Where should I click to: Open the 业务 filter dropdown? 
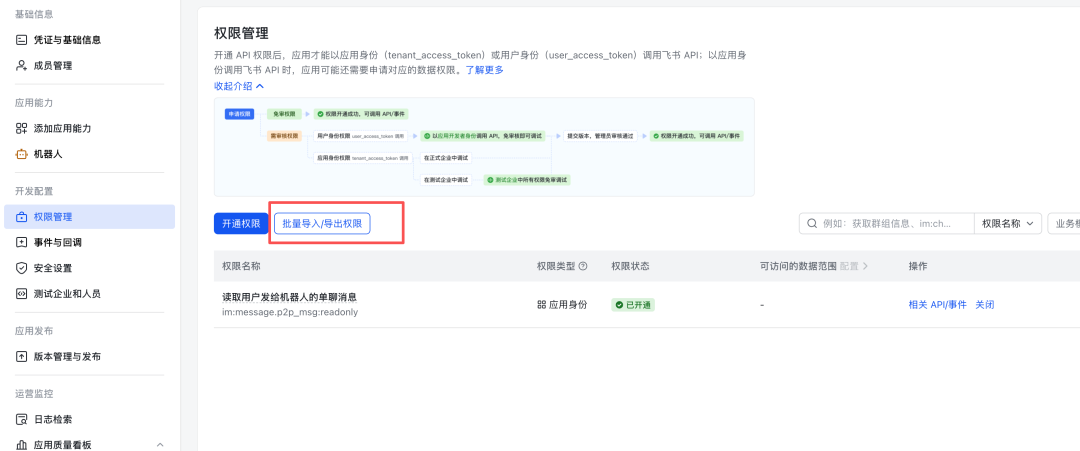click(1065, 224)
